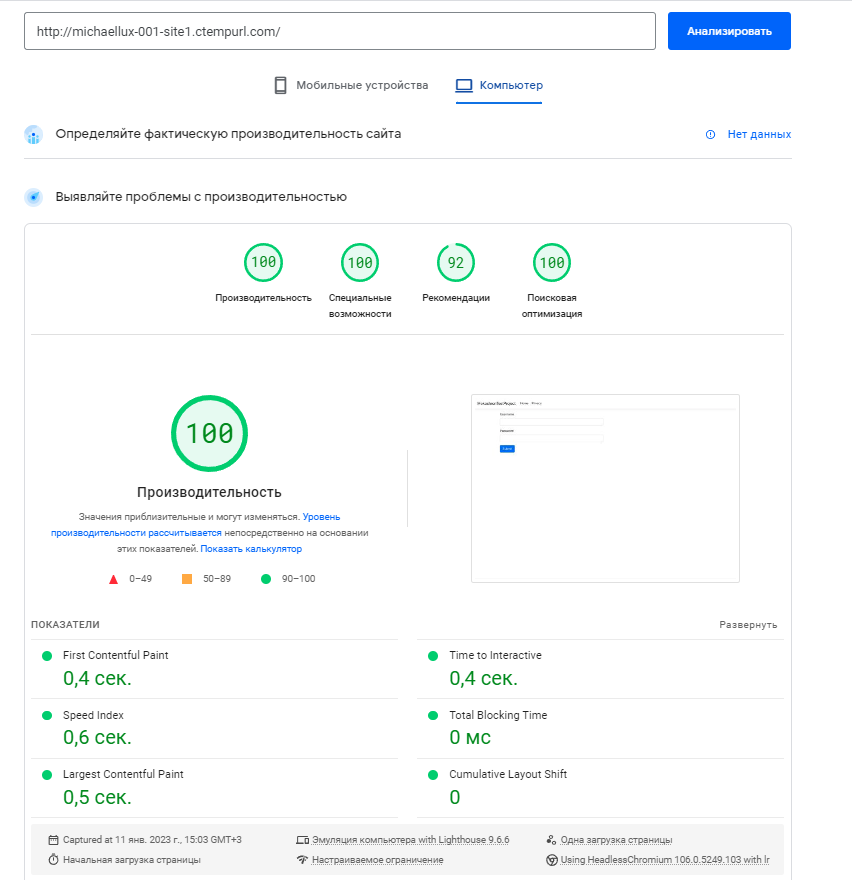Click the green circle 90–100 legend icon
Screen dimensions: 852x880
pos(266,579)
